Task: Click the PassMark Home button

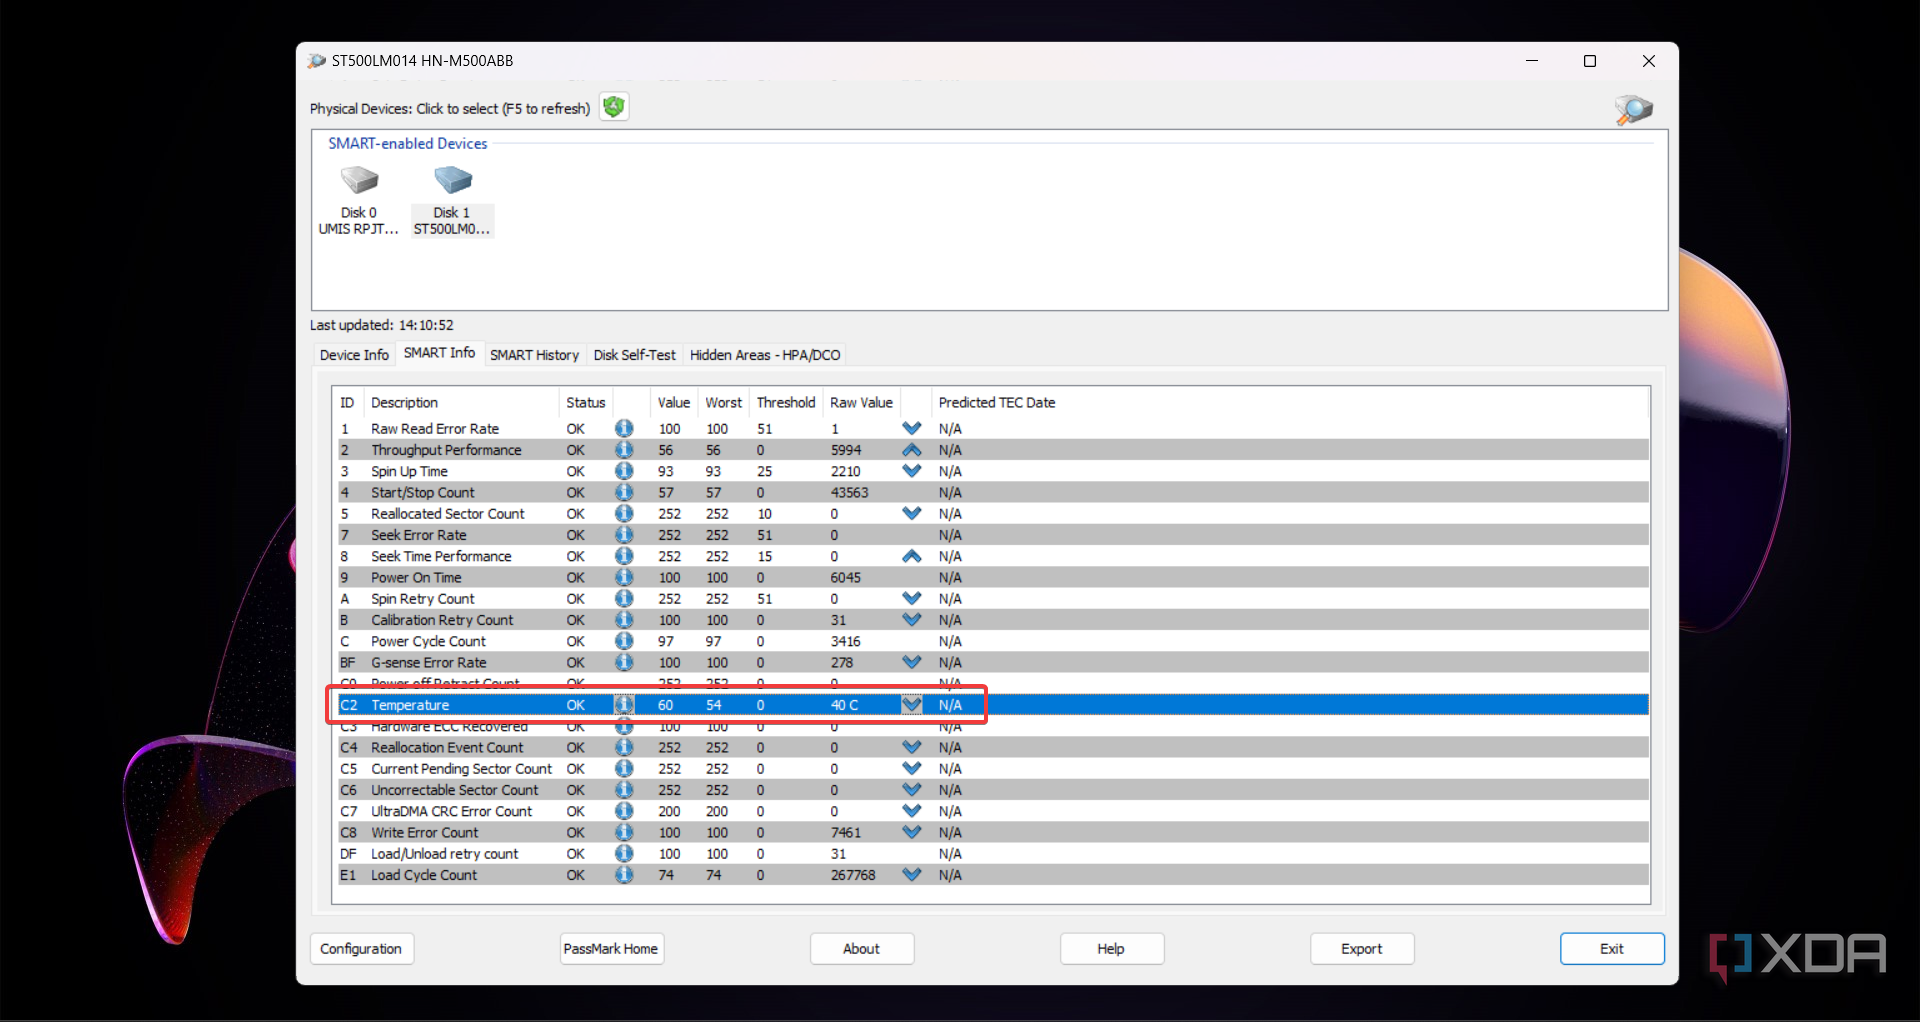Action: tap(611, 949)
